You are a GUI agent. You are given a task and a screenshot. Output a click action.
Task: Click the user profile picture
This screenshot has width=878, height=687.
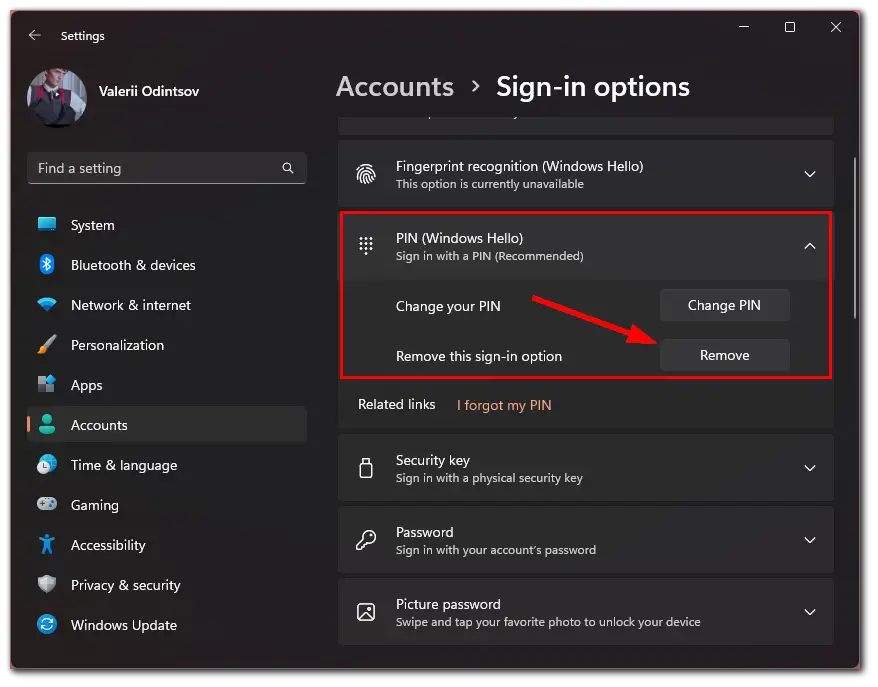click(57, 97)
